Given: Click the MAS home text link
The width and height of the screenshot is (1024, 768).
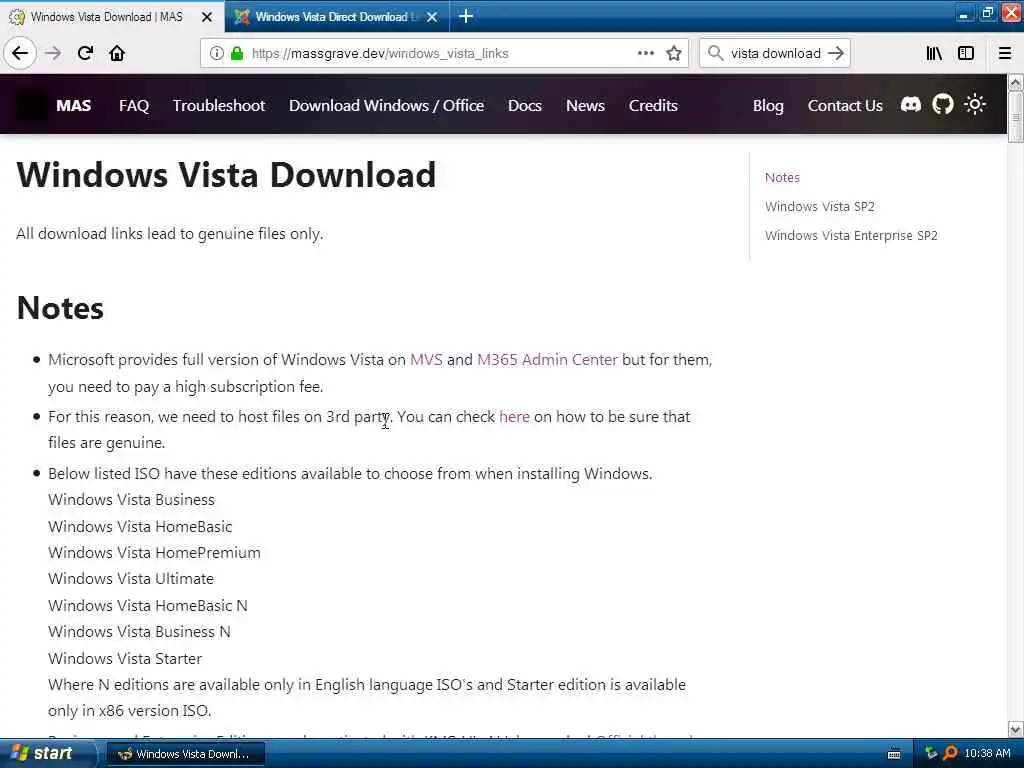Looking at the screenshot, I should pyautogui.click(x=73, y=105).
